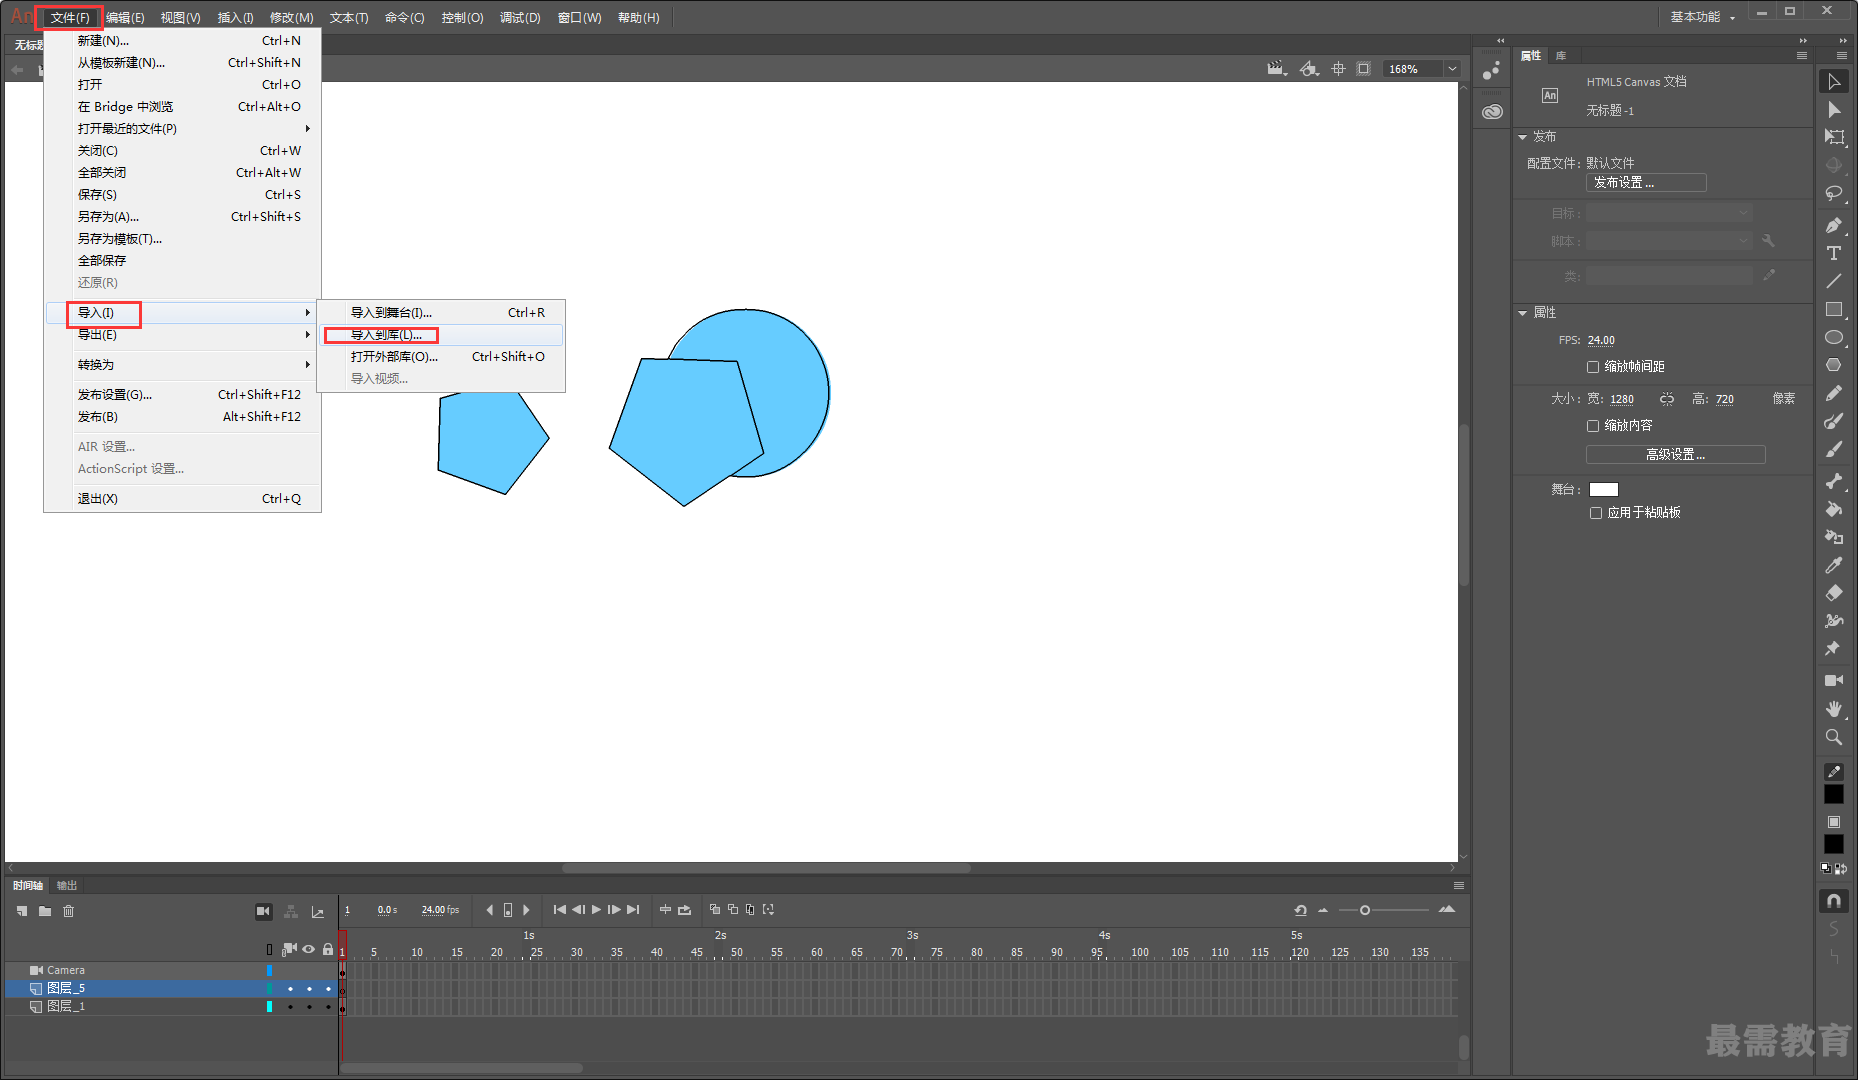Toggle visibility of all layers eye icon

(309, 949)
